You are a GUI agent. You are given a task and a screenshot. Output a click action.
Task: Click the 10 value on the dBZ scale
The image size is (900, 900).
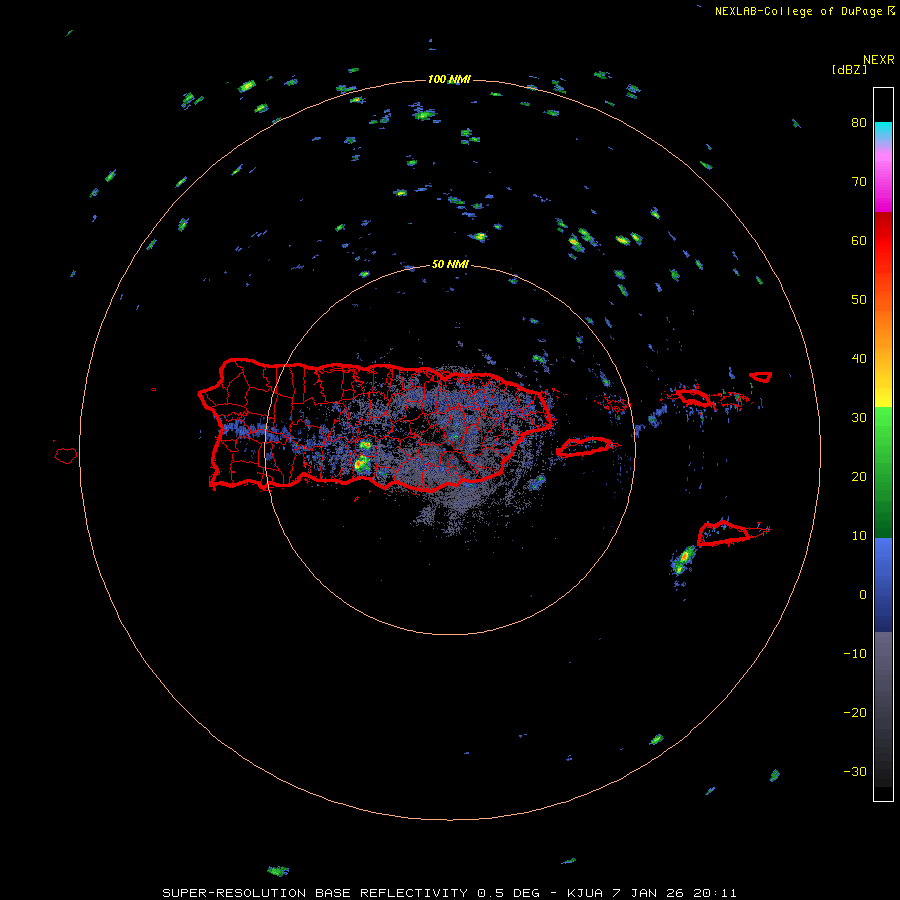coord(859,536)
